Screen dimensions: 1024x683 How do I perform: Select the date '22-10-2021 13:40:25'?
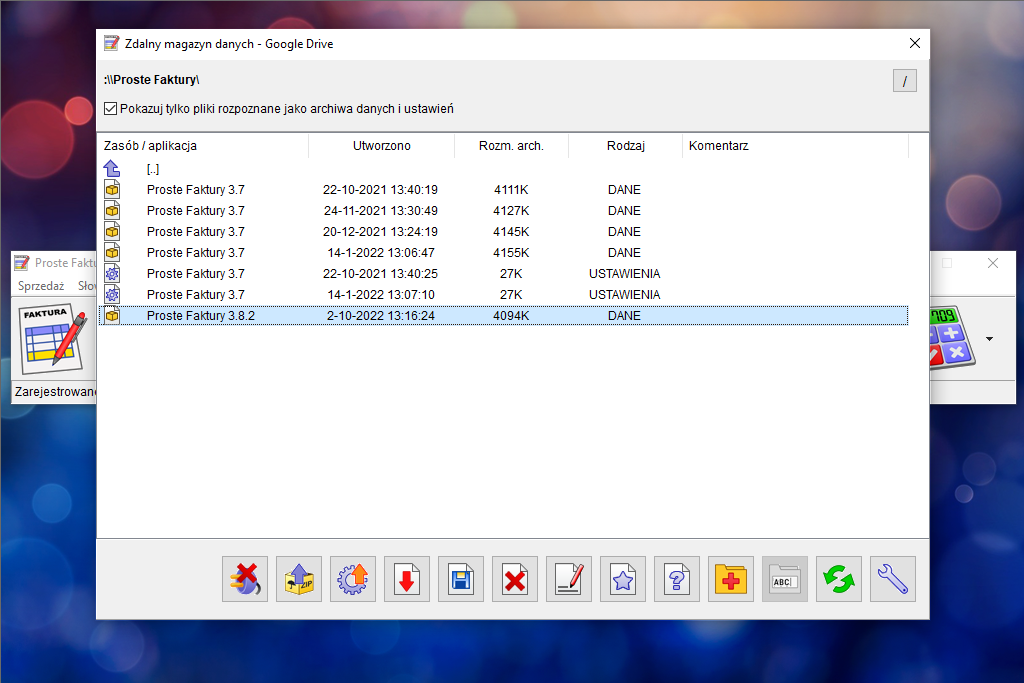pos(380,274)
